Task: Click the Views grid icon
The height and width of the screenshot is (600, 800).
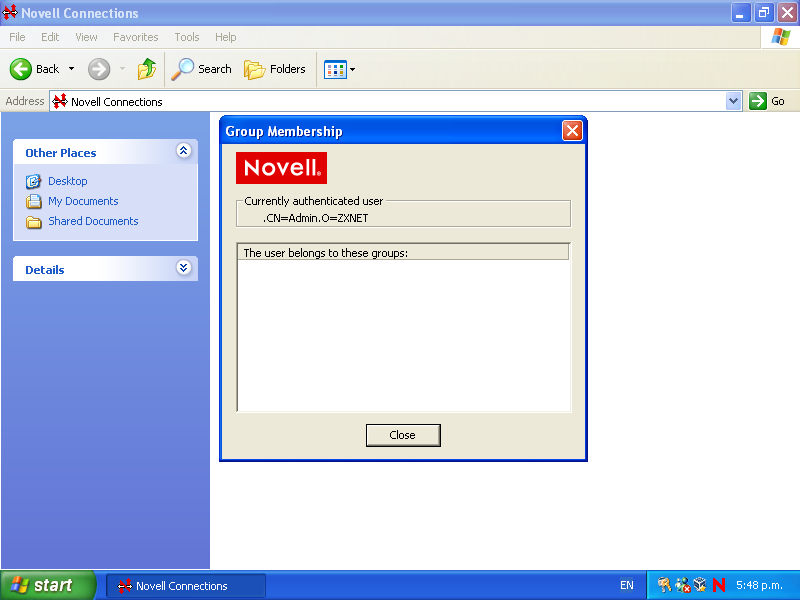Action: coord(335,69)
